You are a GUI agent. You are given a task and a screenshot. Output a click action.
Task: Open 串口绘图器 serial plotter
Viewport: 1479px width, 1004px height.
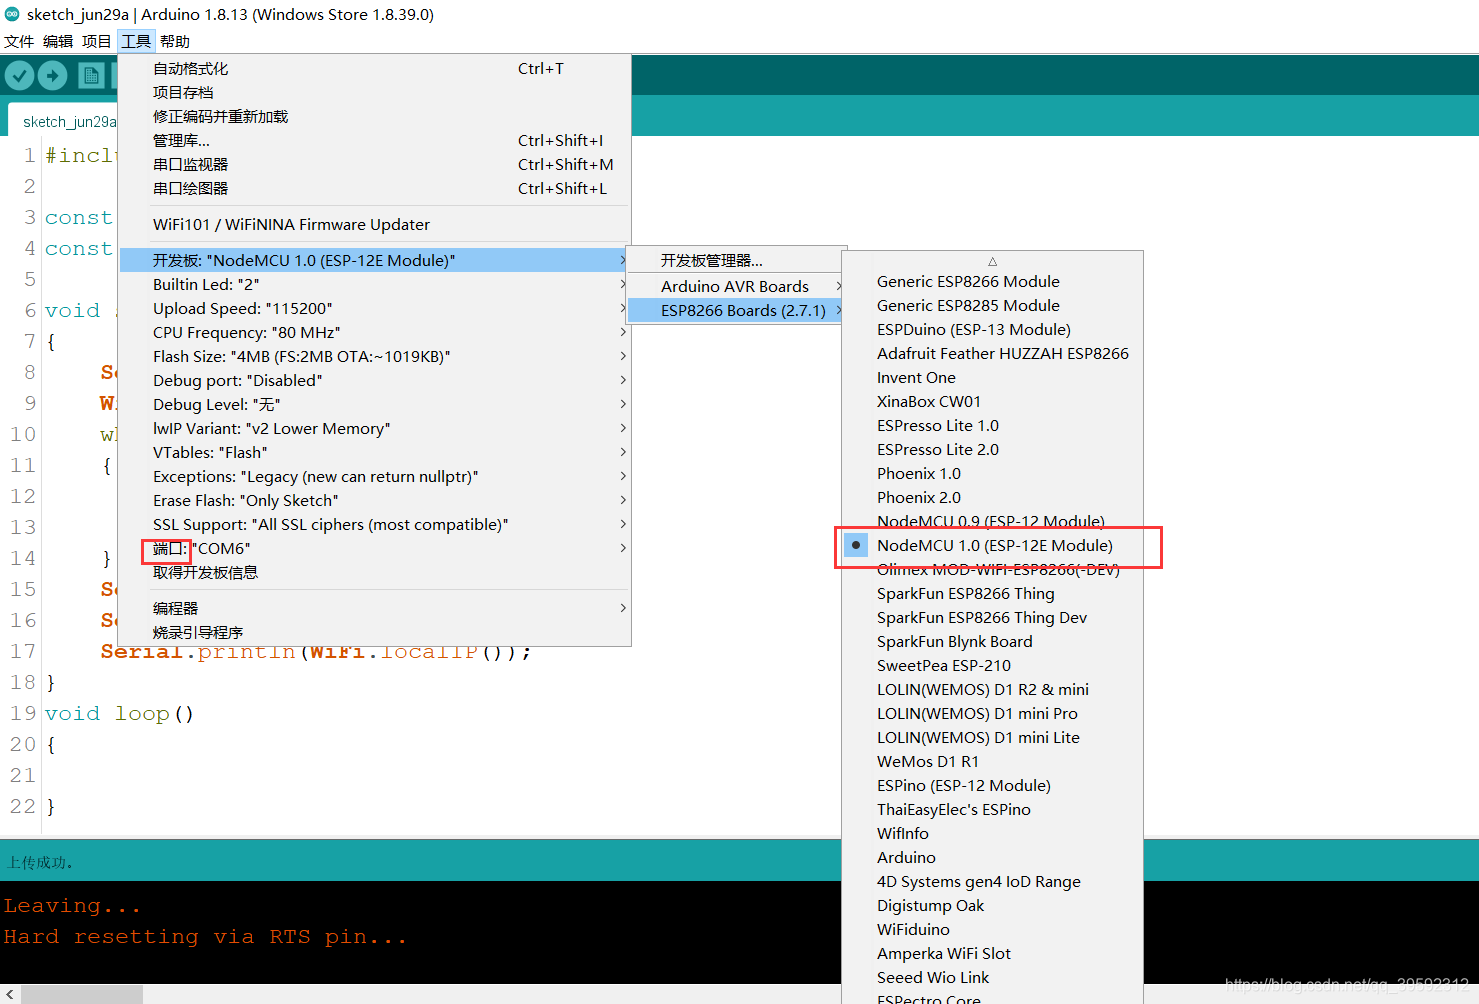(374, 188)
